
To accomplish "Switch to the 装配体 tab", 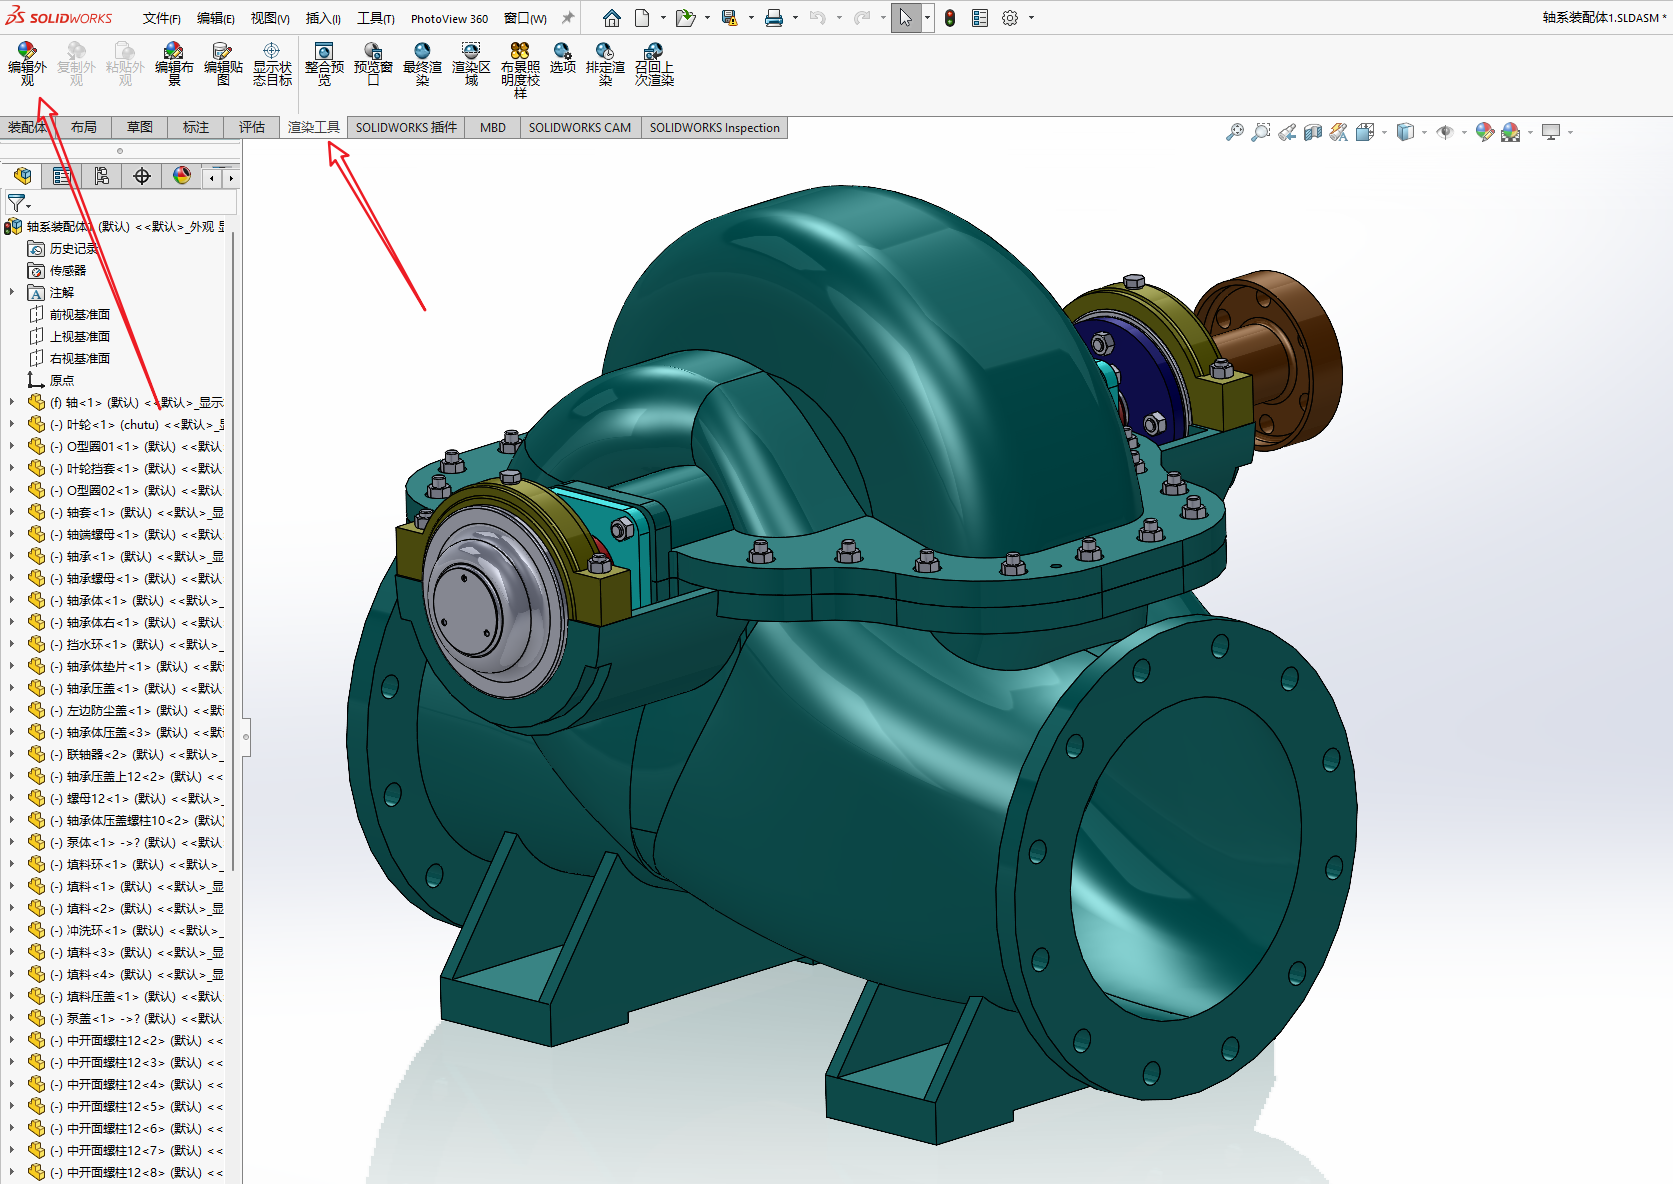I will click(x=28, y=127).
